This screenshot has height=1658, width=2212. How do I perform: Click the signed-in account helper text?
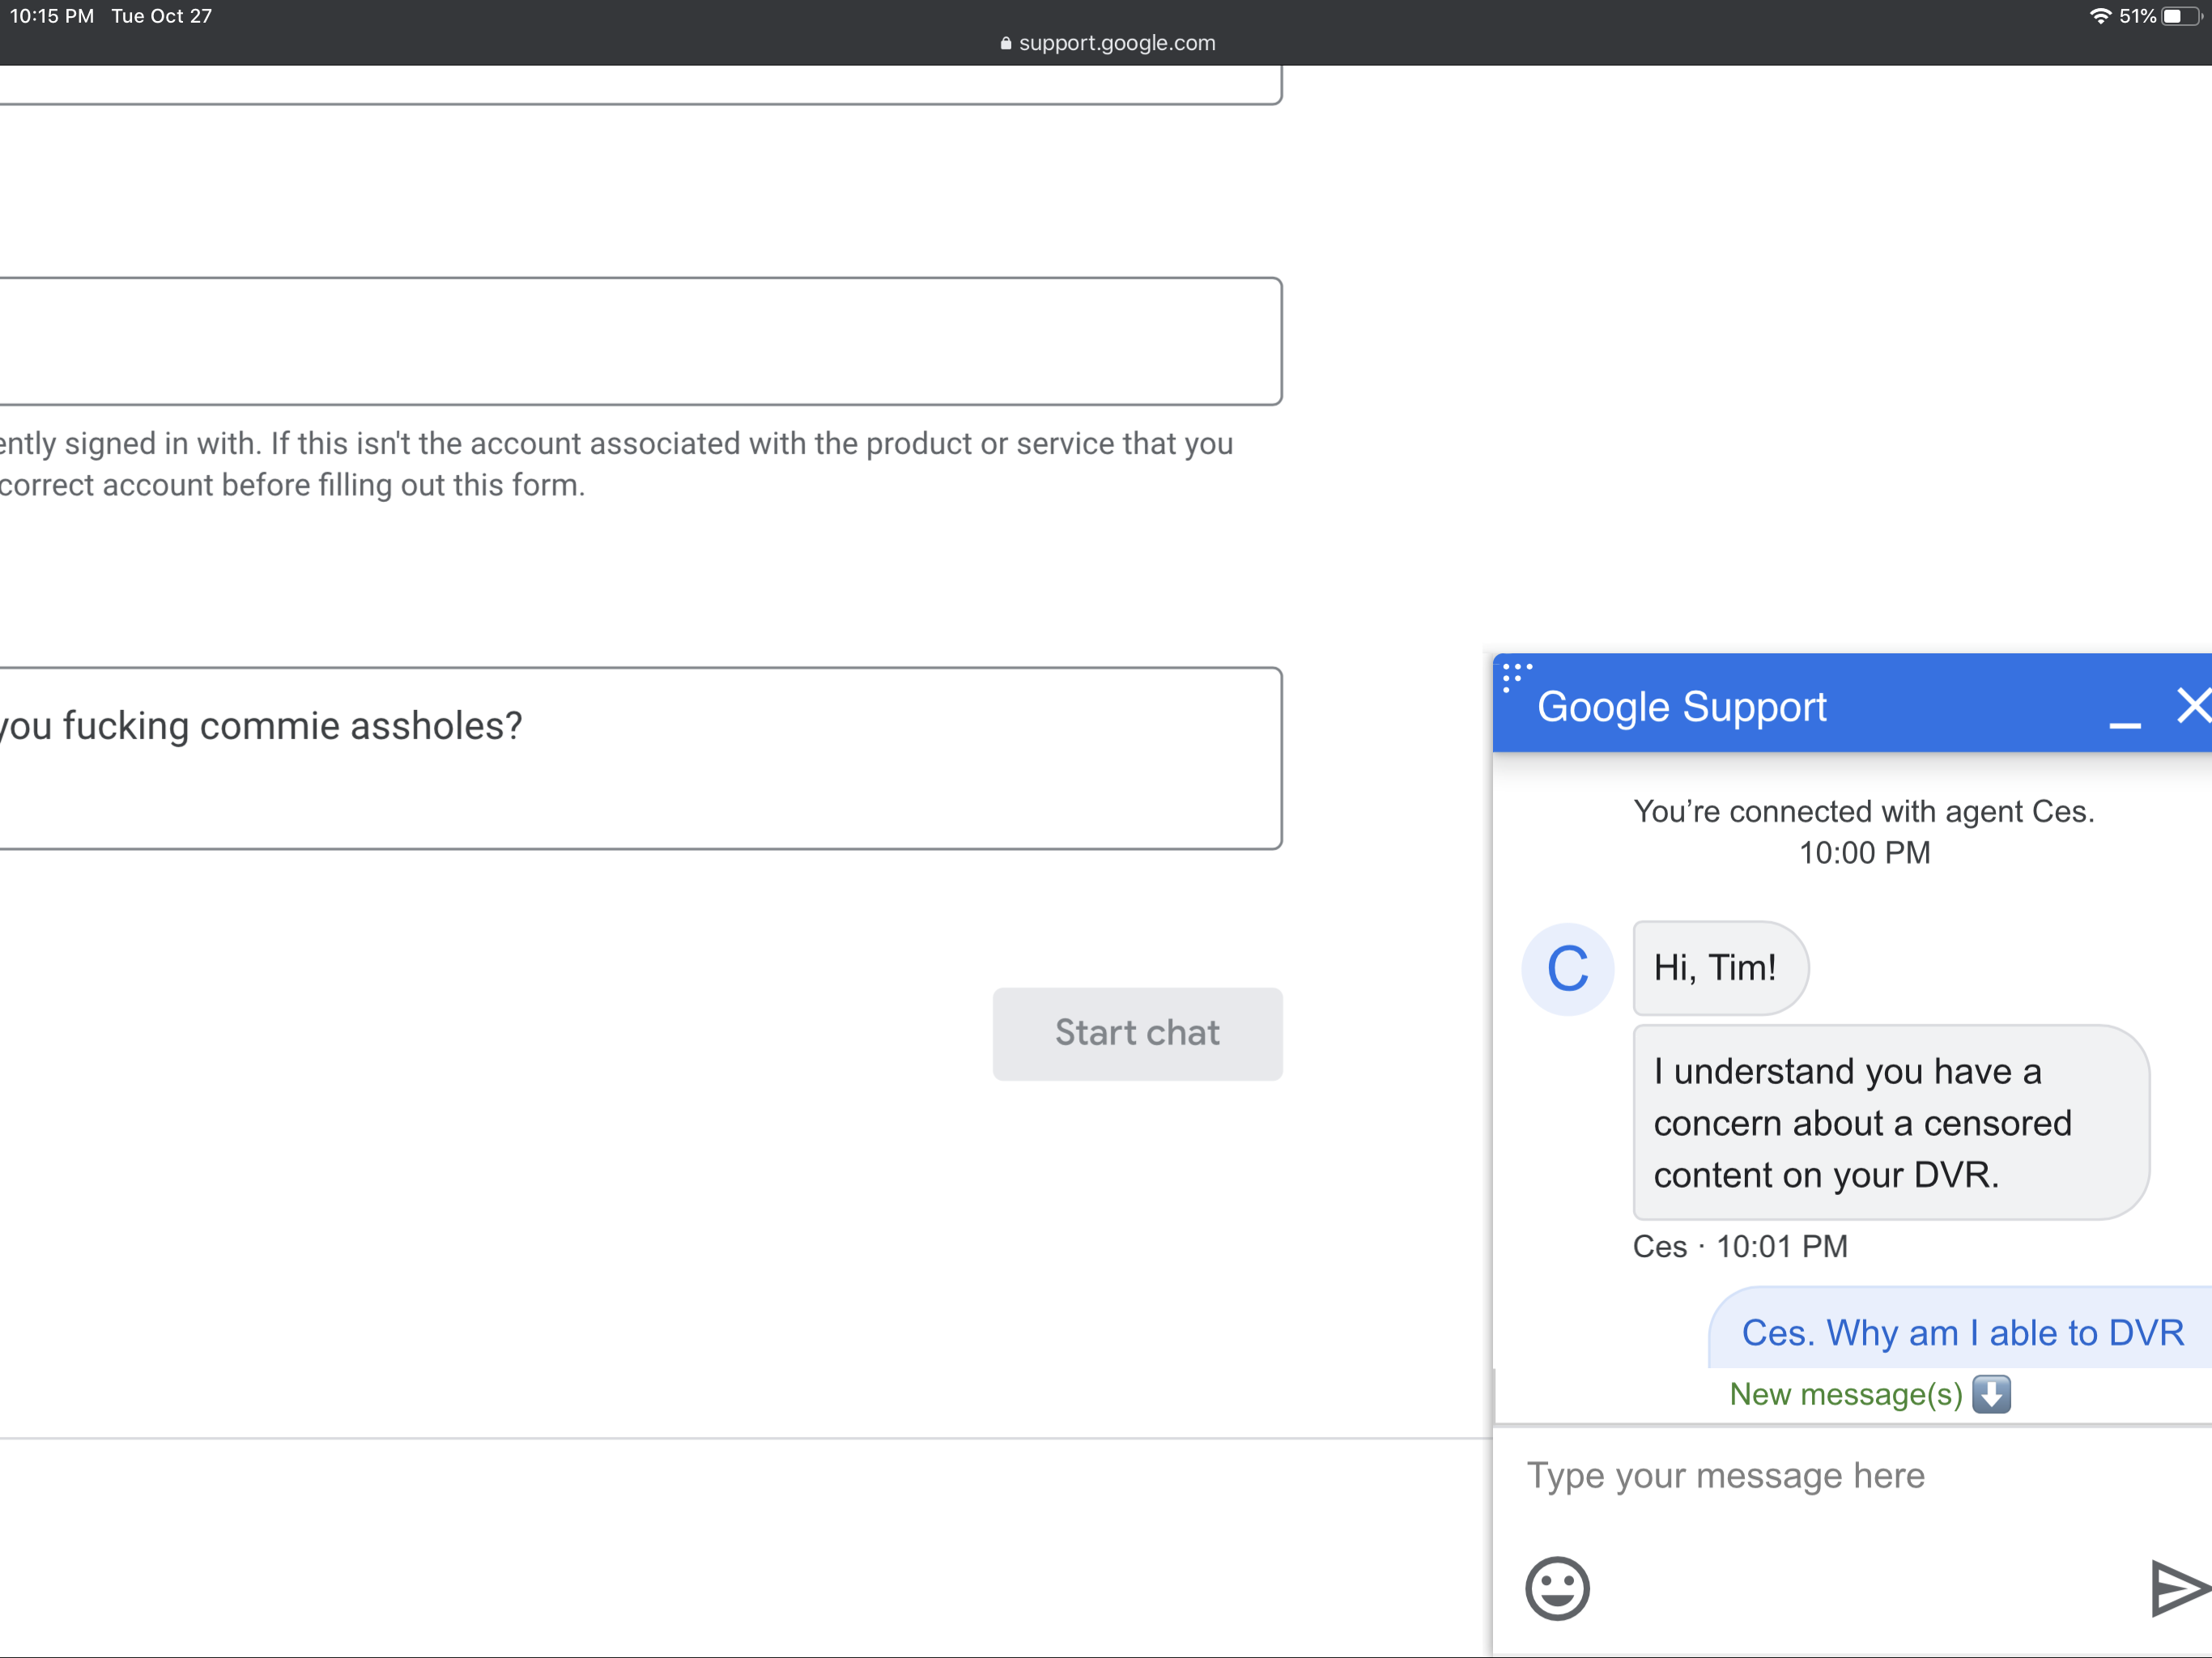[x=616, y=464]
